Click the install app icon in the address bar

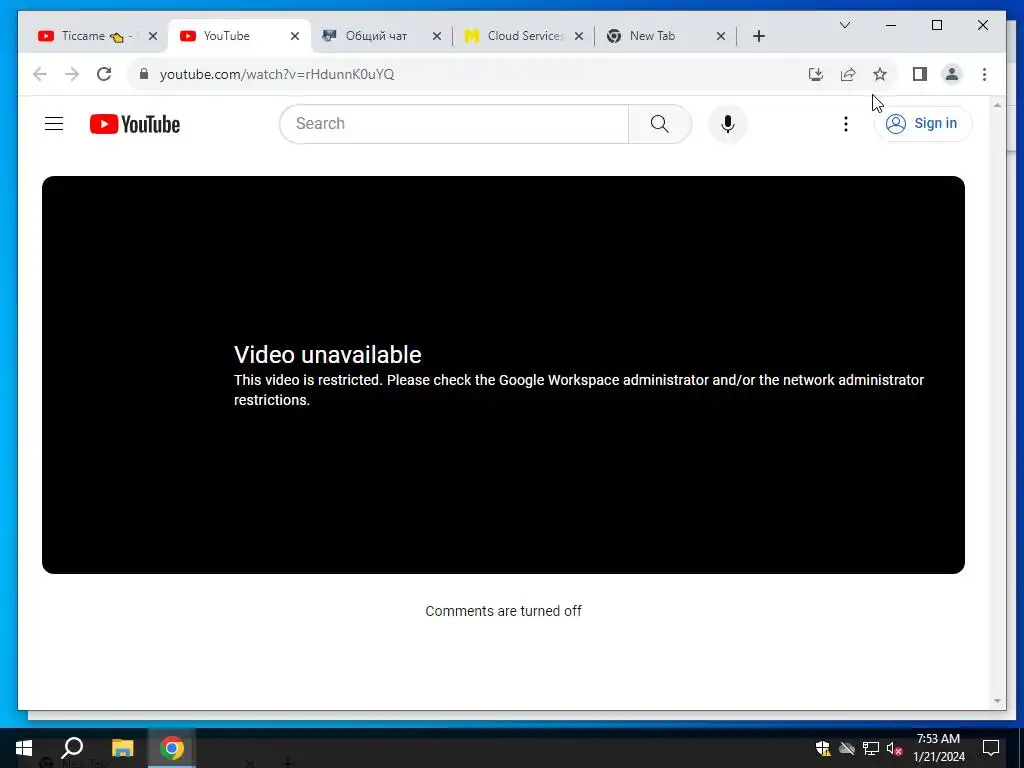coord(816,74)
